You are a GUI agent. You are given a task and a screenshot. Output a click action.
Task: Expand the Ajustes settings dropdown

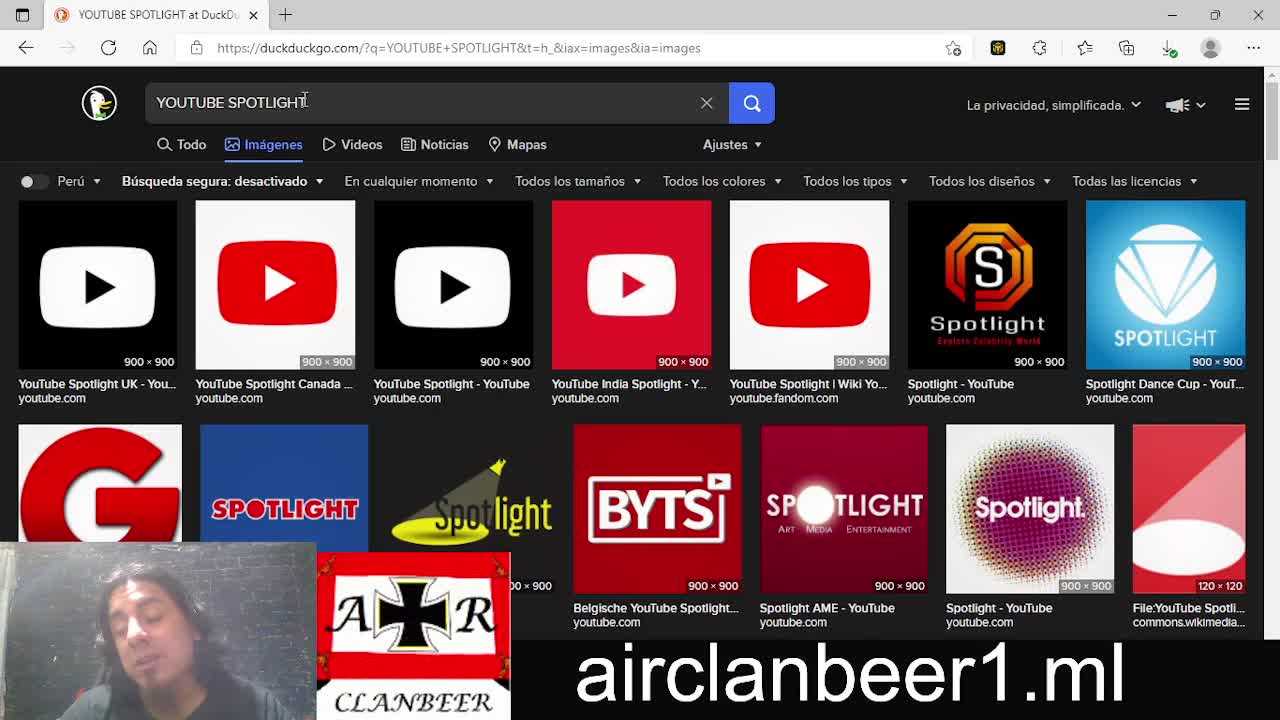pos(732,145)
